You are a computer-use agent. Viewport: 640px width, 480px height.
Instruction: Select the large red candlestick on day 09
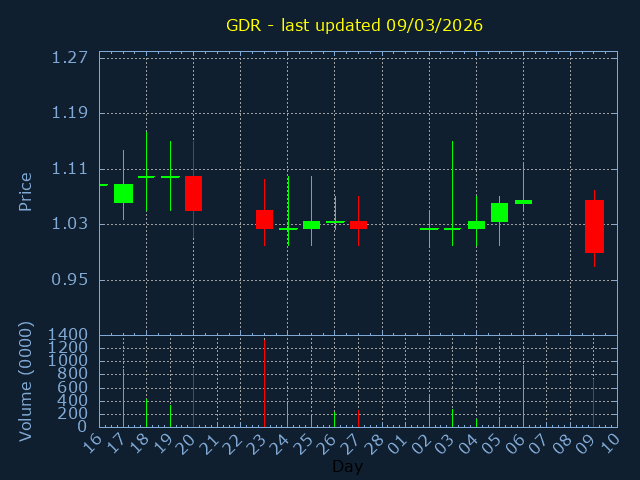click(x=594, y=226)
